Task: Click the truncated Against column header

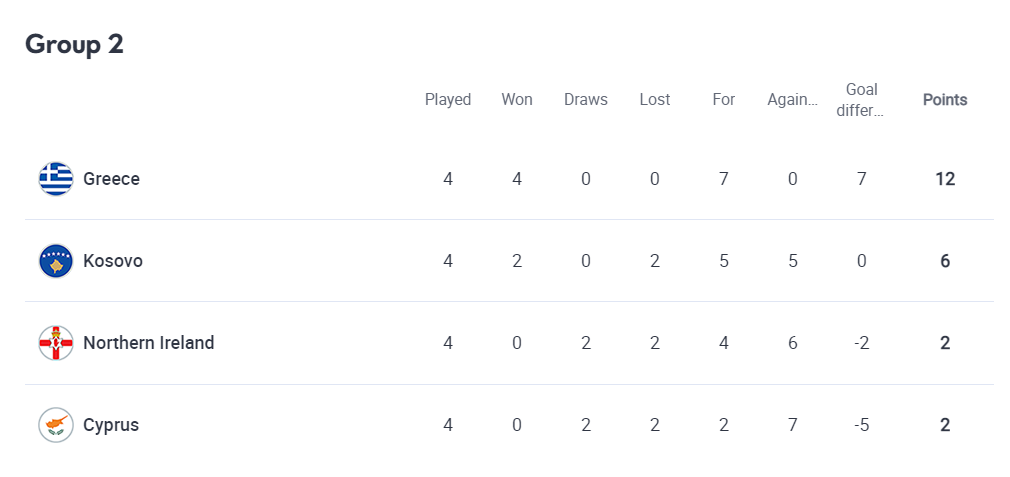Action: click(x=792, y=100)
